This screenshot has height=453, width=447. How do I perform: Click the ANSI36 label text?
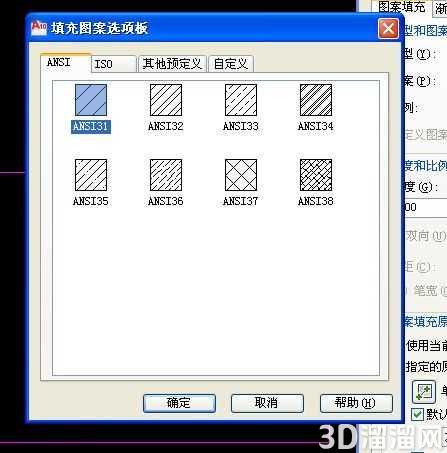(166, 201)
